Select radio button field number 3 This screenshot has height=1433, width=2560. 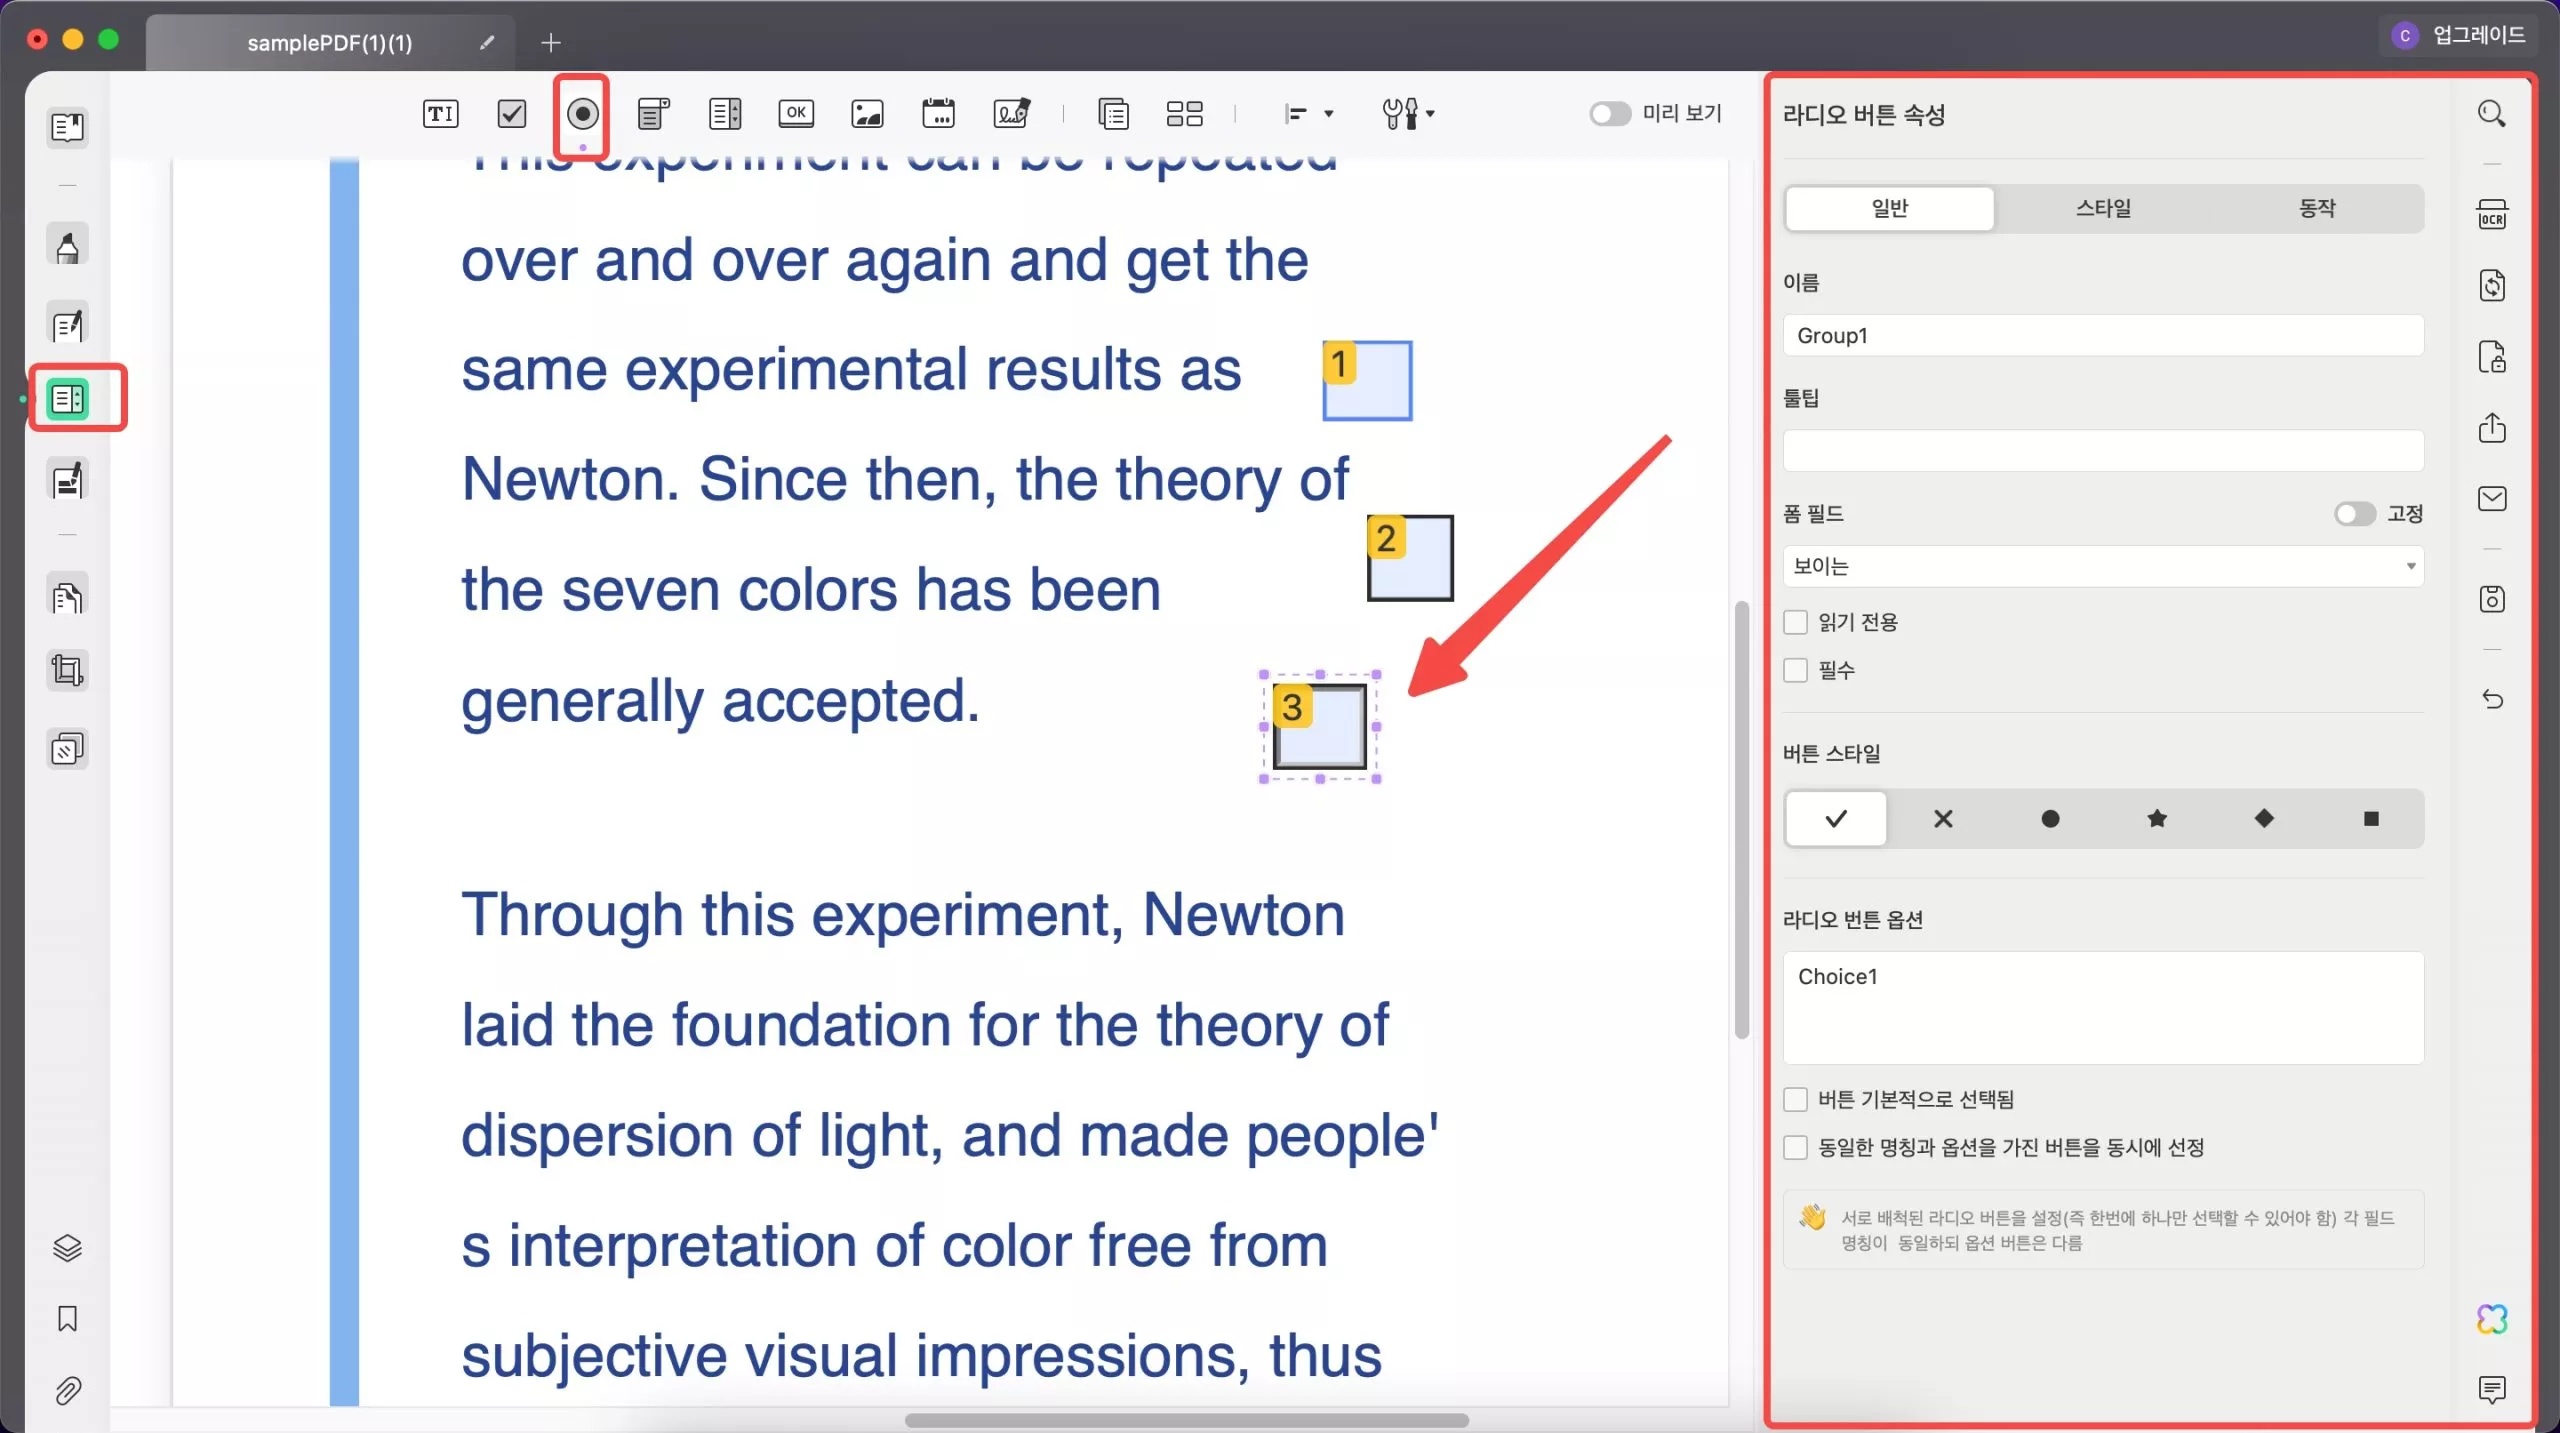coord(1320,727)
